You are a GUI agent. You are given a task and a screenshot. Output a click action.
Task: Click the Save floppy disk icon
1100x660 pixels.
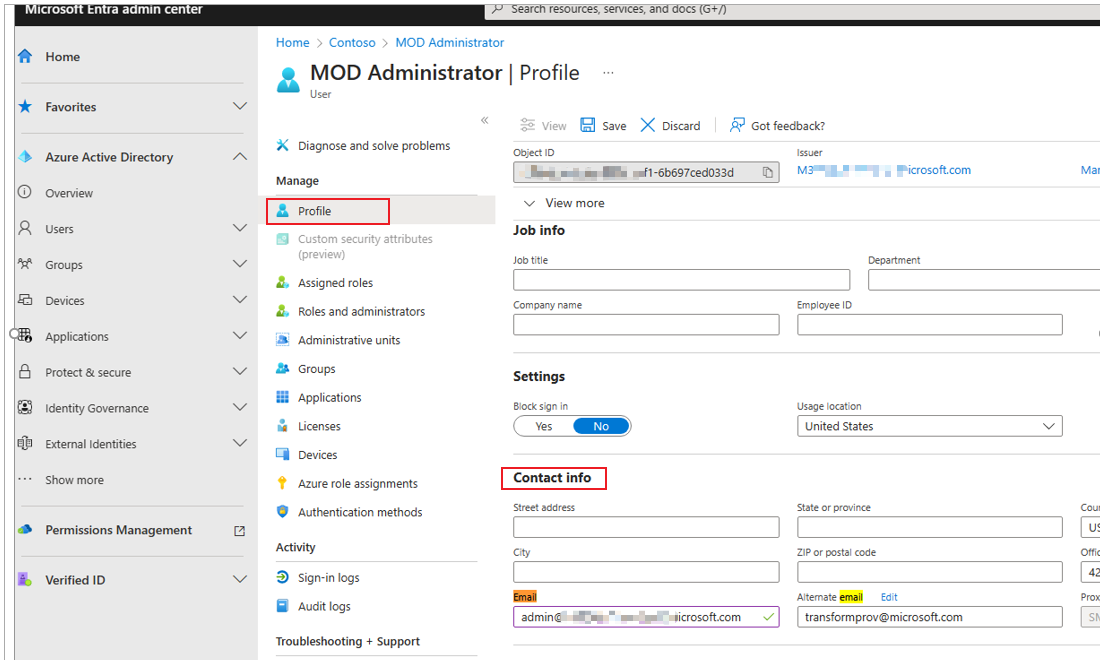pyautogui.click(x=587, y=125)
